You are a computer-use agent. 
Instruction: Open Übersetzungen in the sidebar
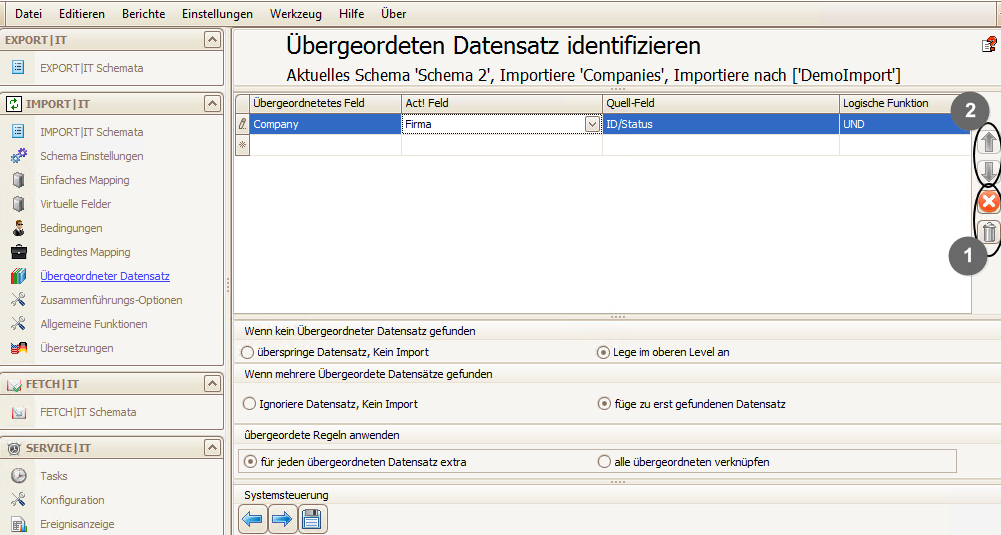click(x=77, y=348)
